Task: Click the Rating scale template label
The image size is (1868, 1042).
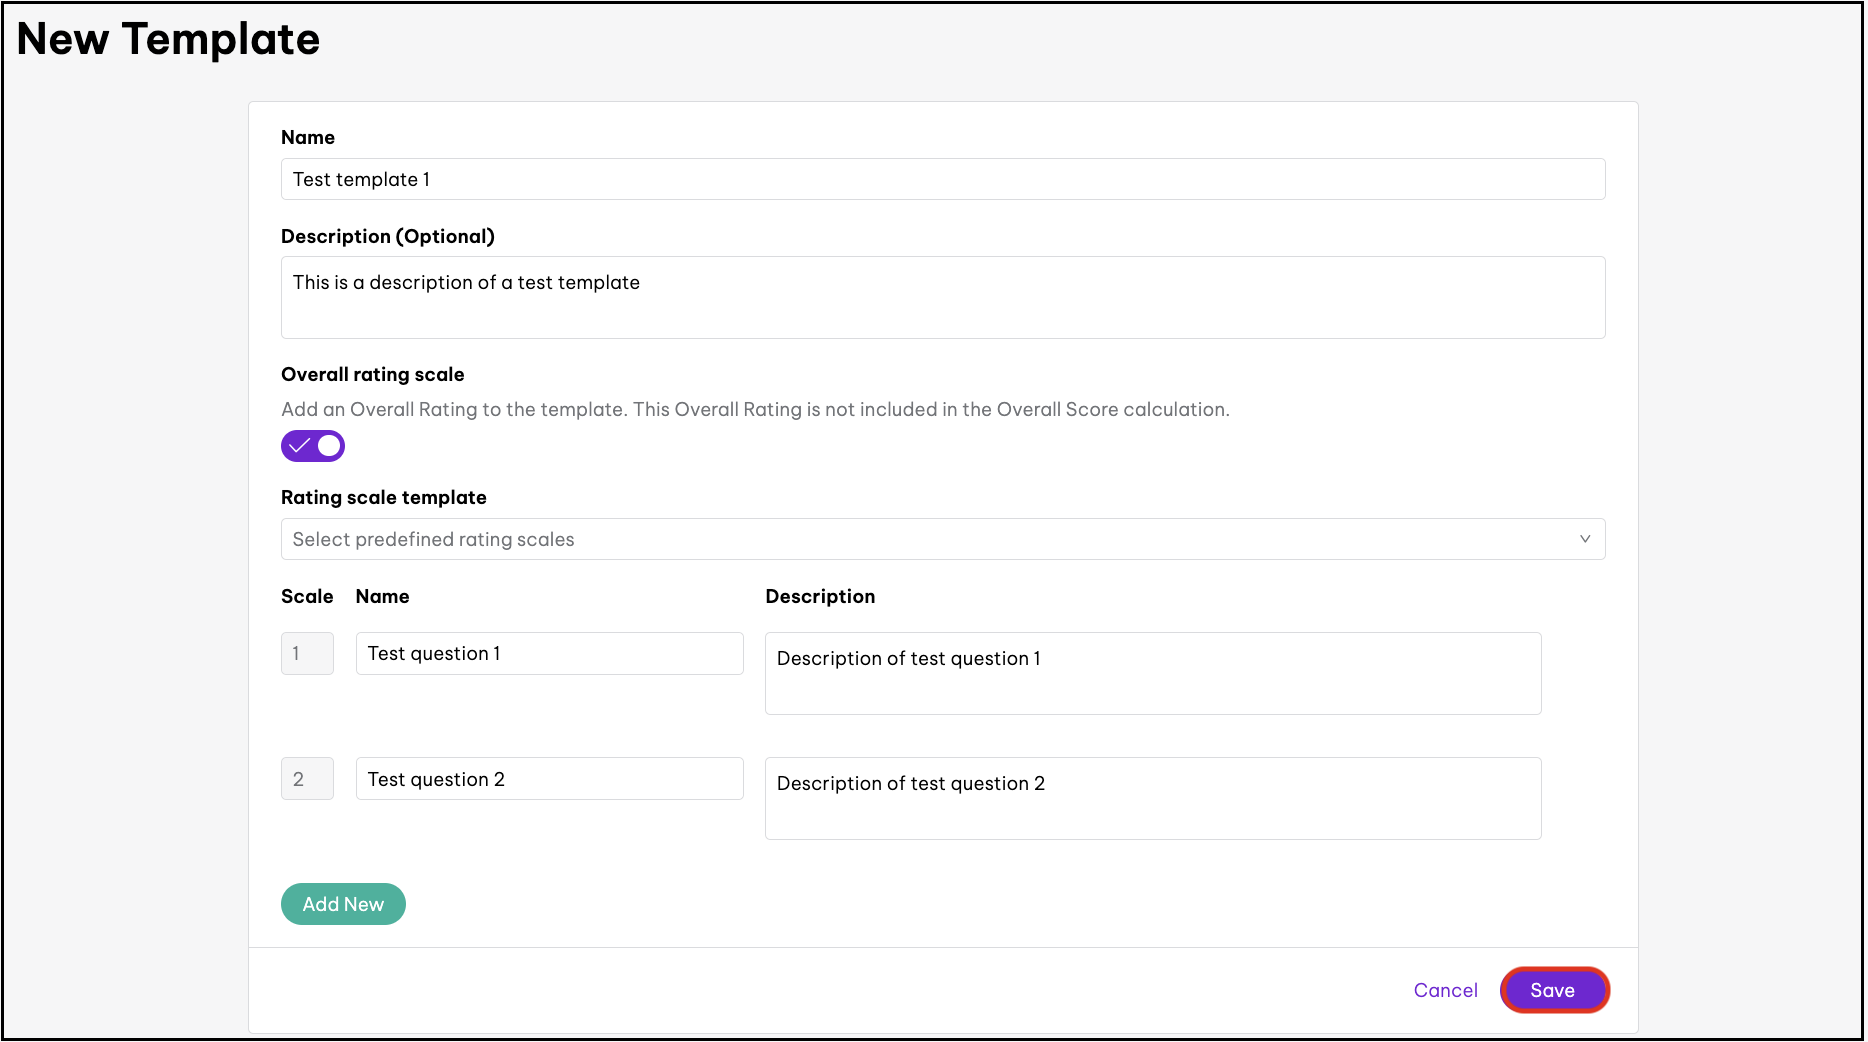Action: [x=383, y=497]
